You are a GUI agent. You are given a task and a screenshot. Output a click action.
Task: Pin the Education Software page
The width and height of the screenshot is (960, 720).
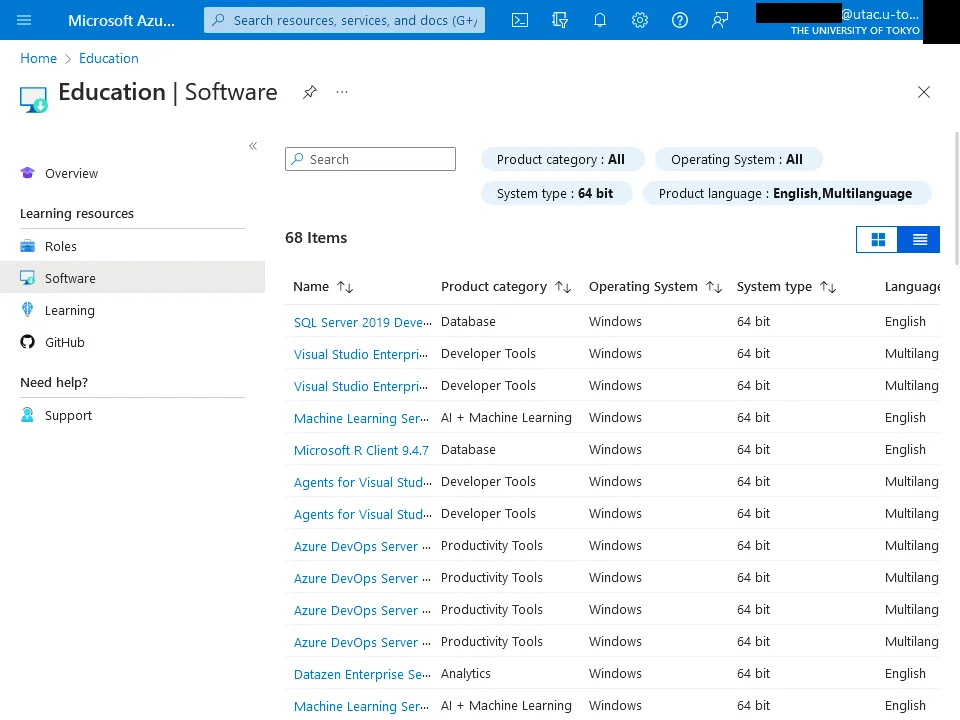pos(310,92)
